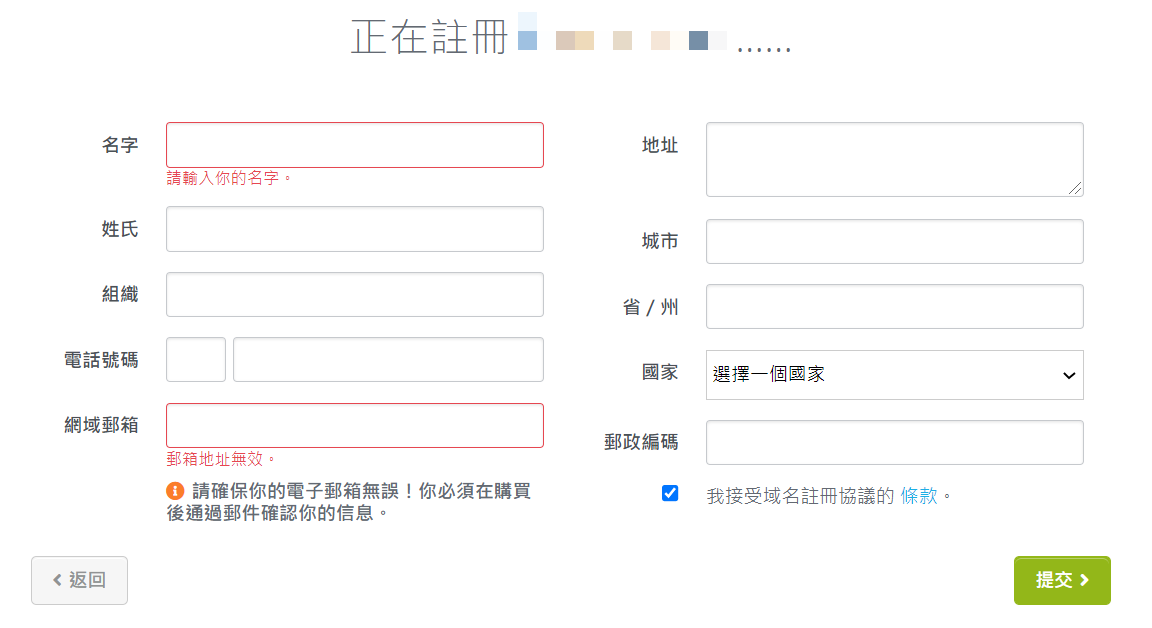Click the orange info icon near email notice
1152x628 pixels.
[x=175, y=491]
